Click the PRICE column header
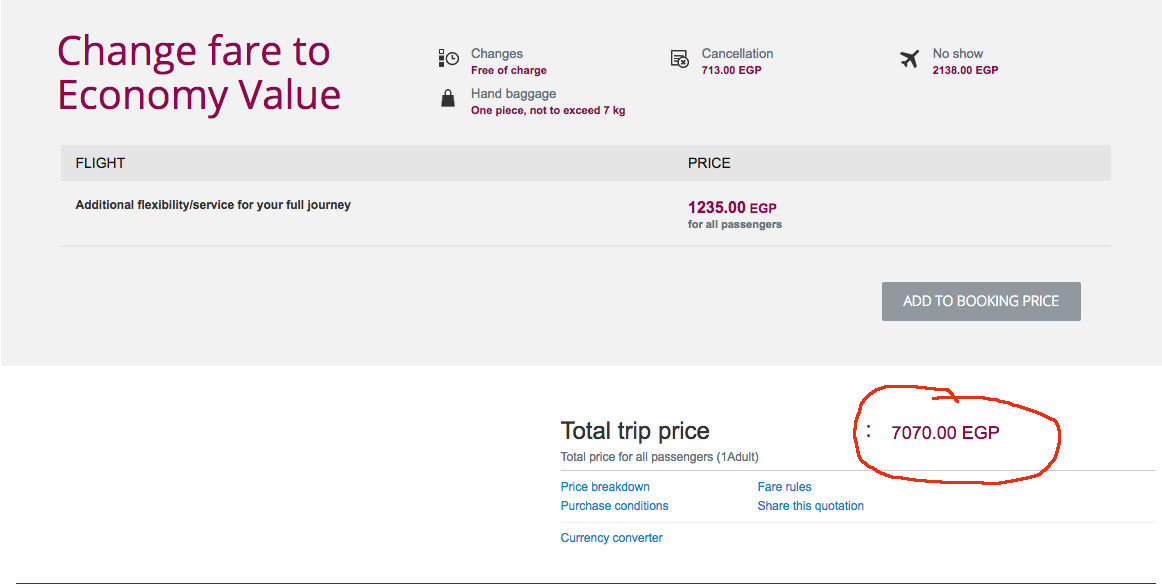Viewport: 1162px width, 588px height. click(x=709, y=163)
